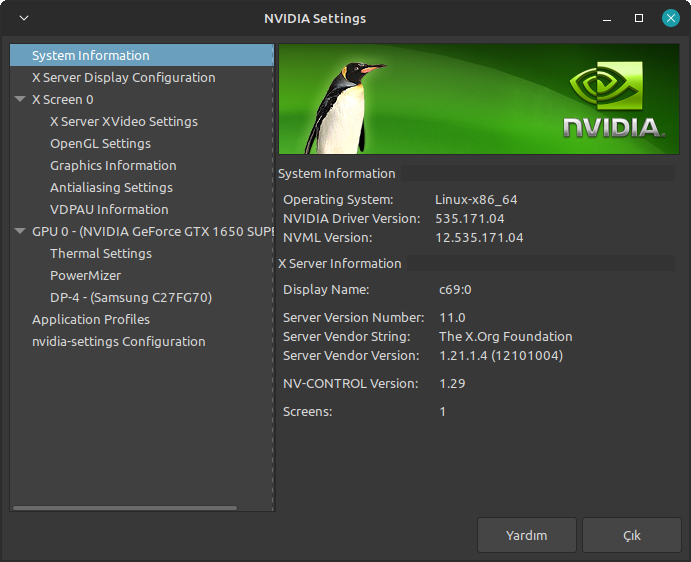Image resolution: width=691 pixels, height=562 pixels.
Task: Click the NVML version 12.535.171.04 value
Action: pyautogui.click(x=479, y=238)
